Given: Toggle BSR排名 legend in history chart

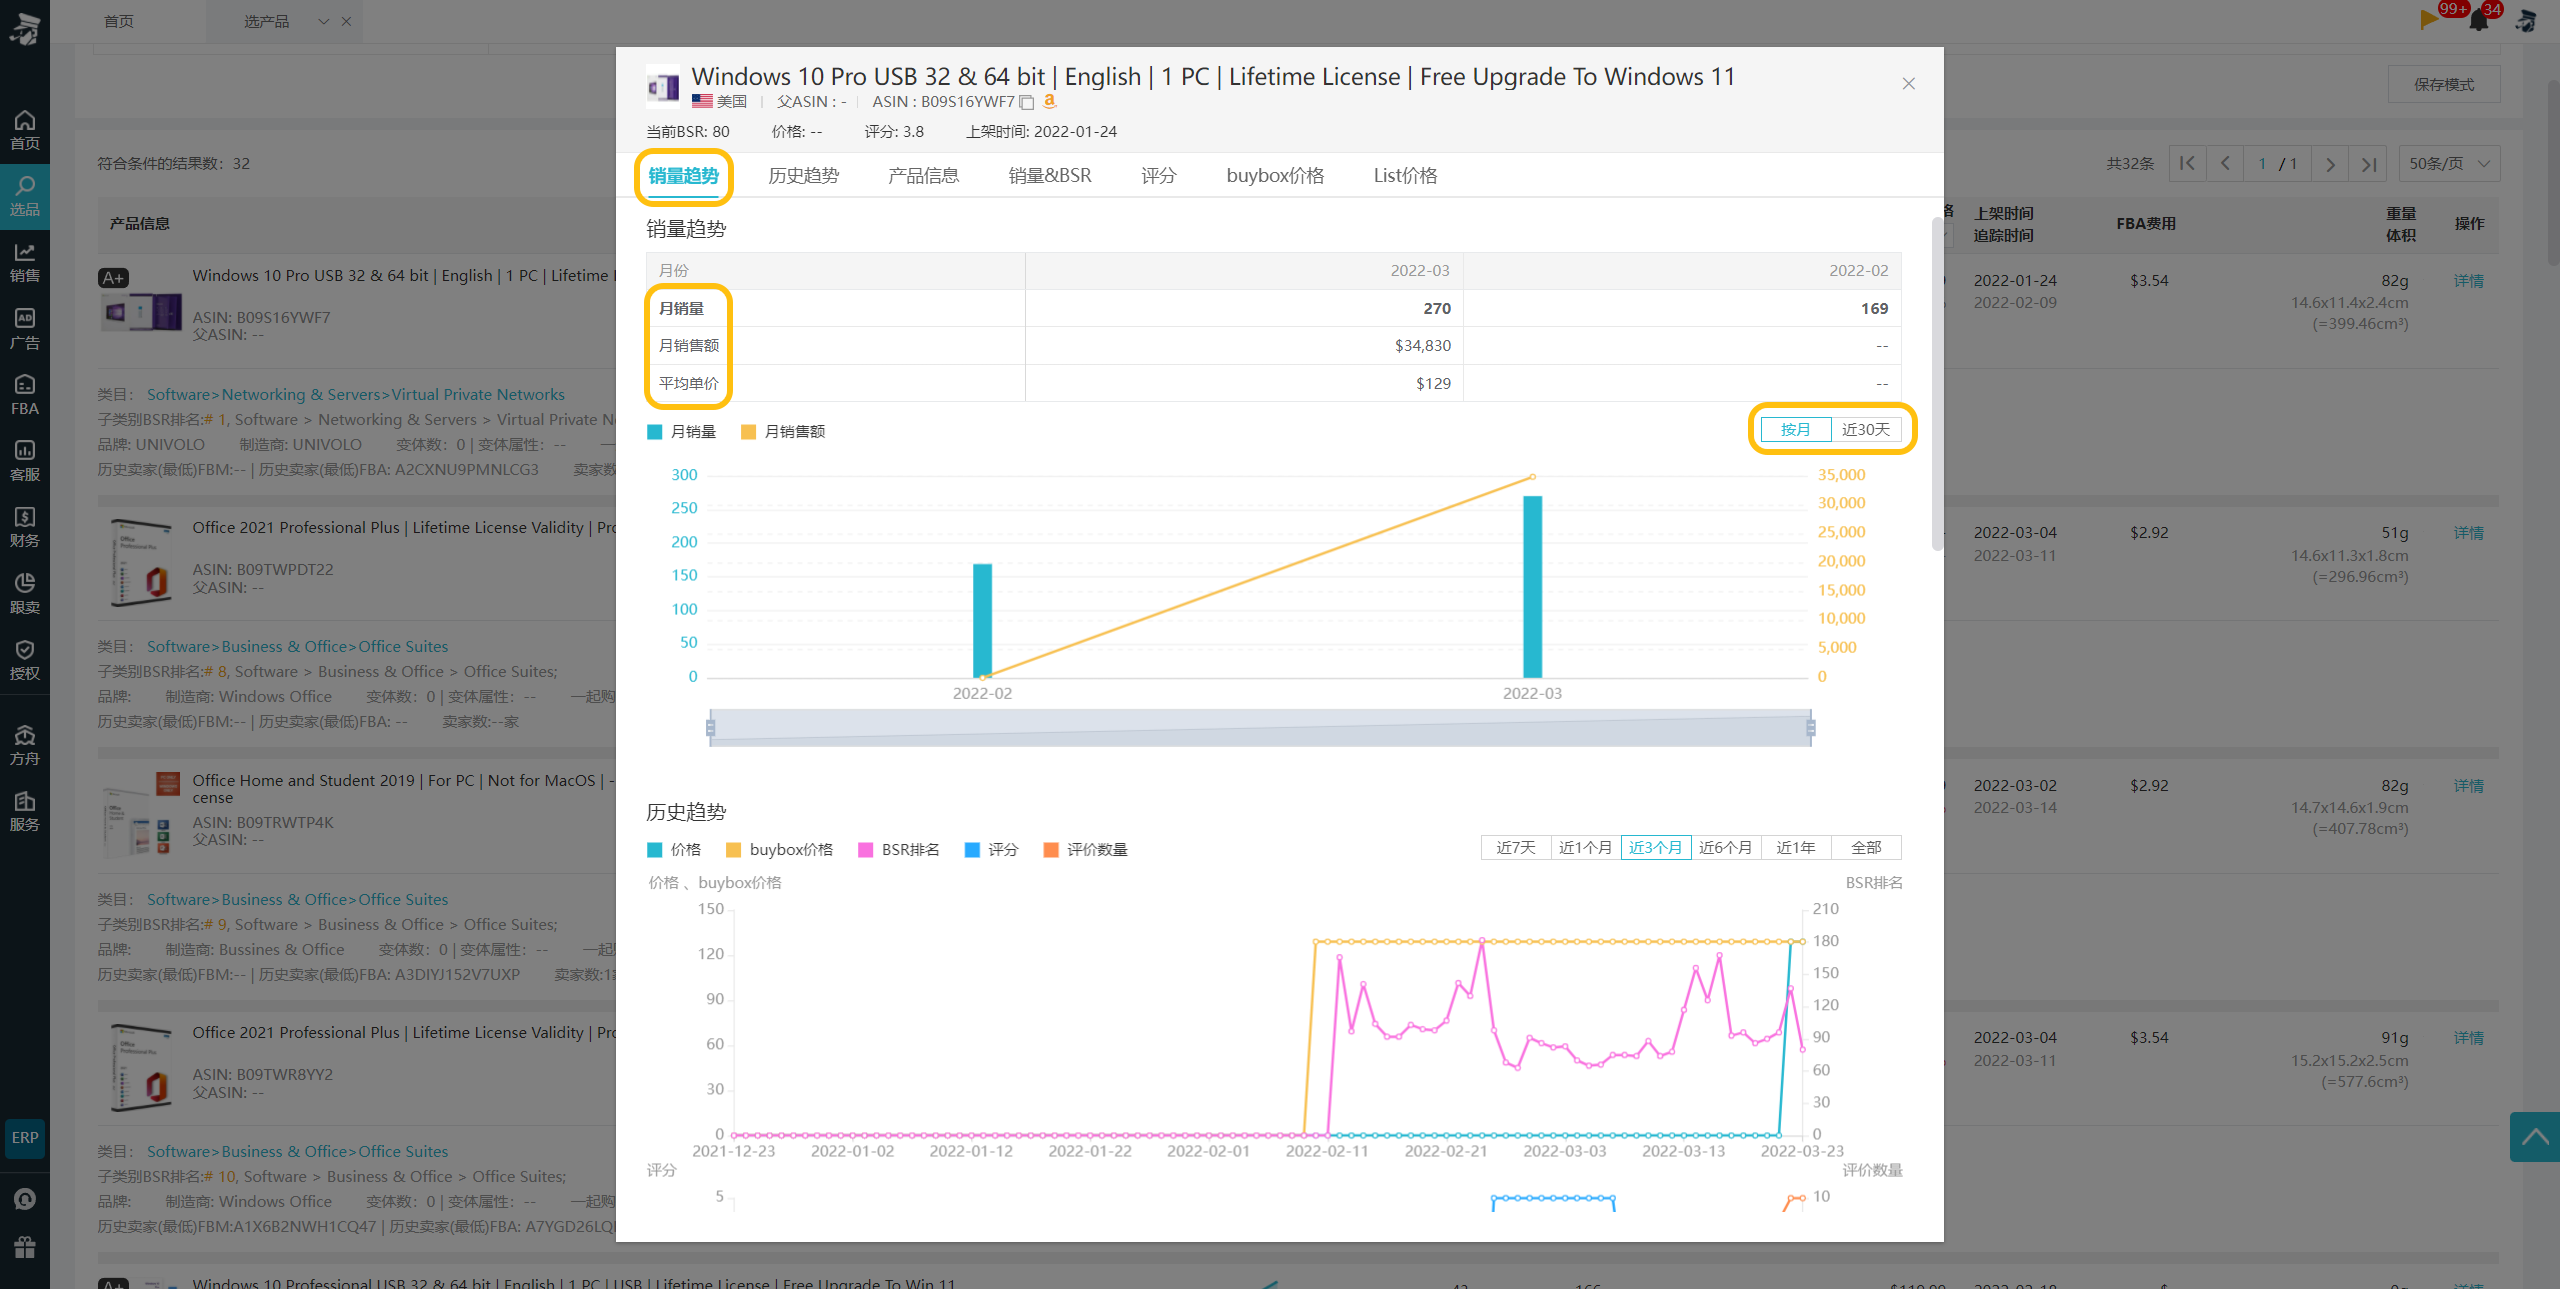Looking at the screenshot, I should coord(900,850).
